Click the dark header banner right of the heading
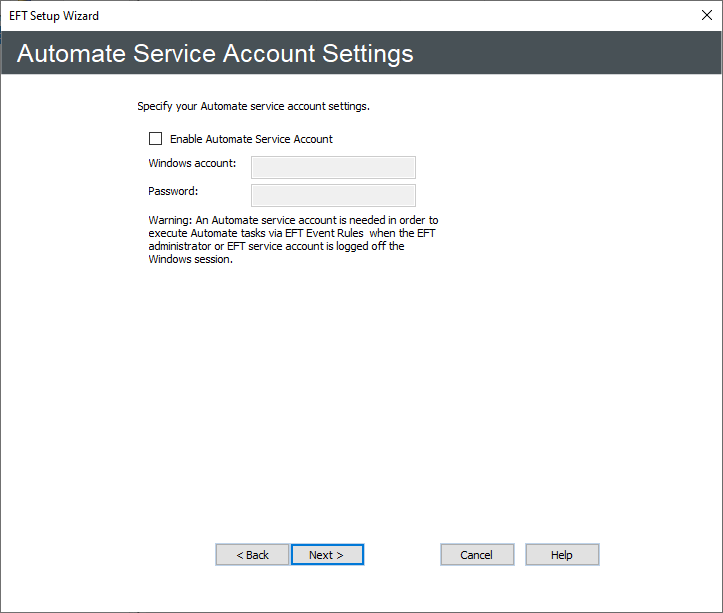This screenshot has width=723, height=613. click(570, 54)
